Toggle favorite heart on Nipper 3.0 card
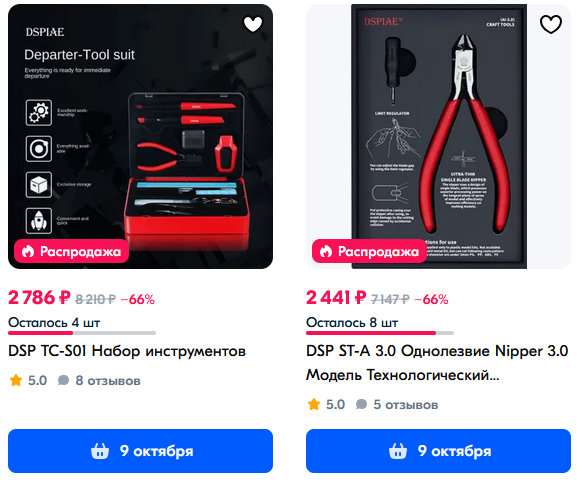583x489 pixels. (x=551, y=25)
